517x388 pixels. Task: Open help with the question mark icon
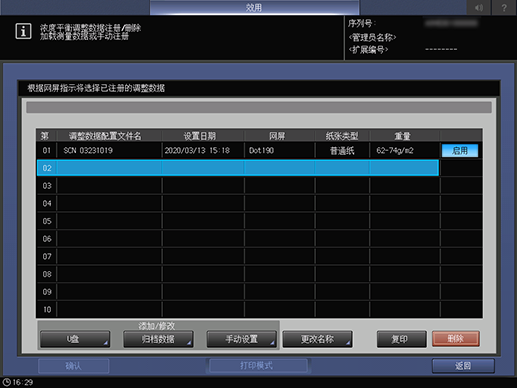click(504, 7)
